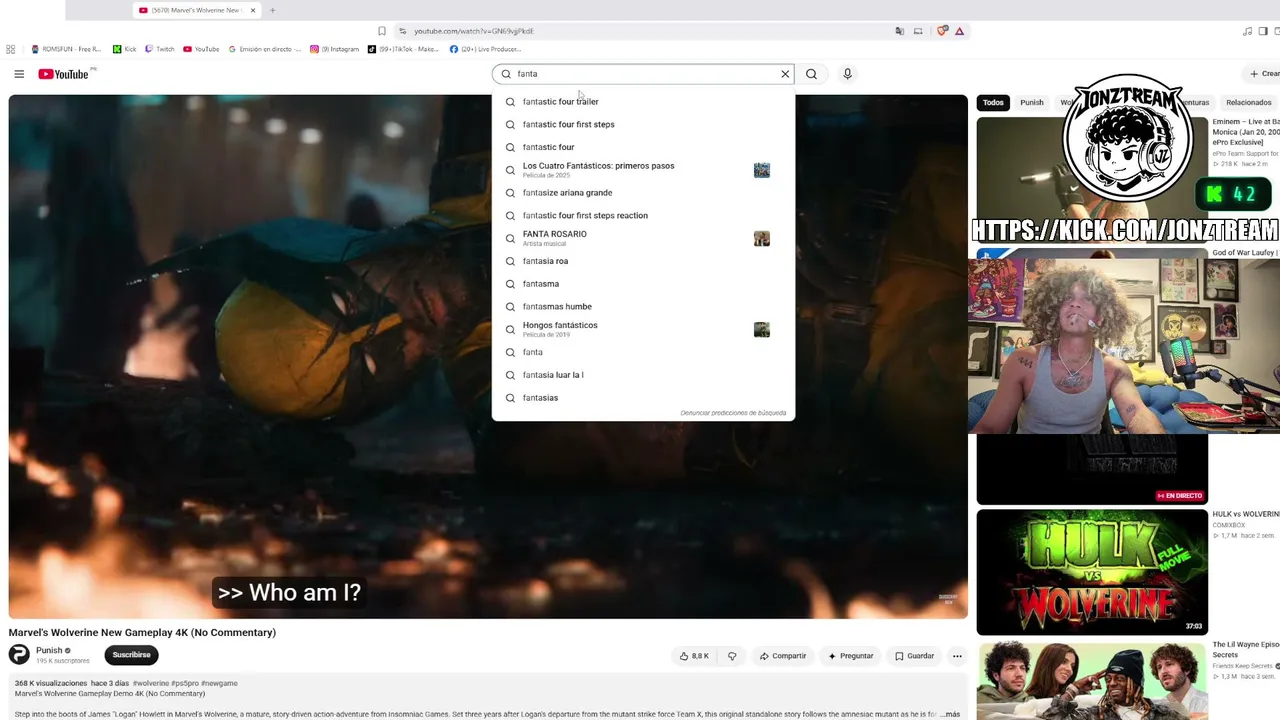Click the #wolverine hashtag
This screenshot has height=720, width=1280.
[151, 683]
